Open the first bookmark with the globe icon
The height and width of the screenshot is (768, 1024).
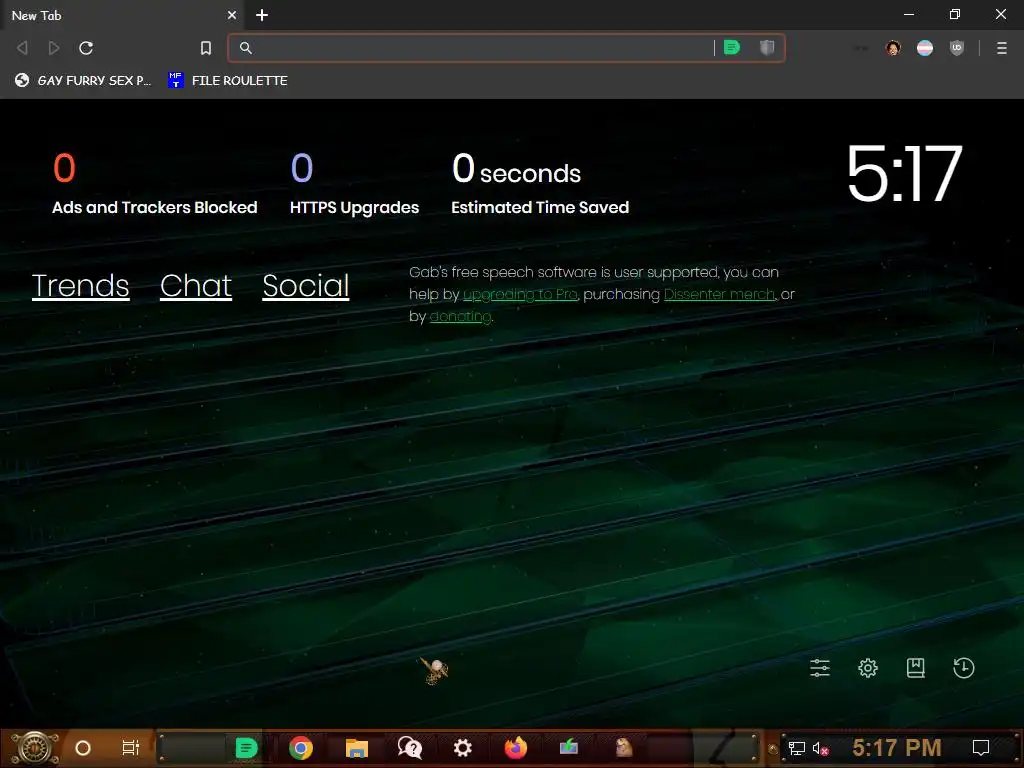pos(83,80)
